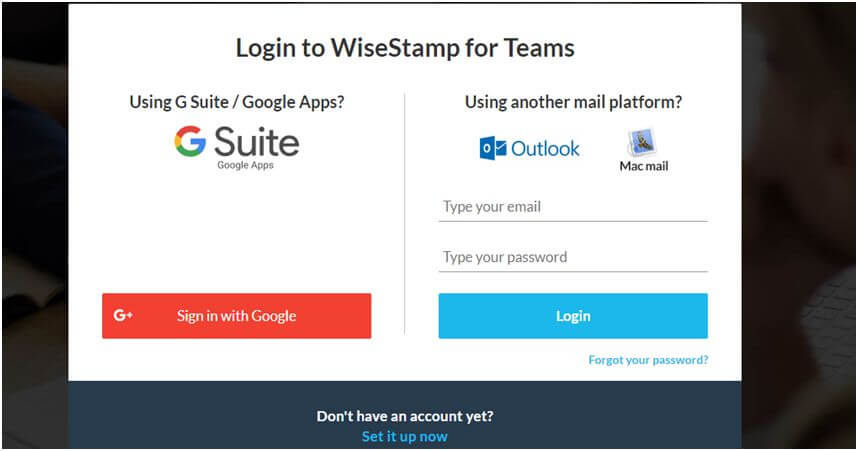The height and width of the screenshot is (451, 858).
Task: Click the Using G Suite / Google Apps heading
Action: pyautogui.click(x=237, y=102)
